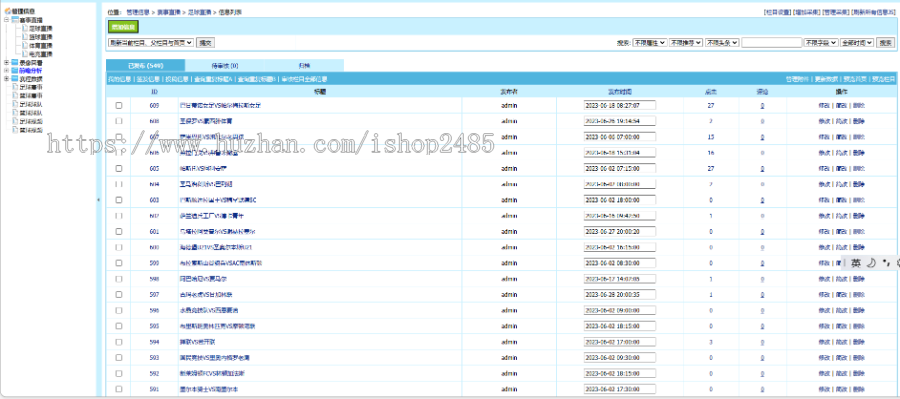Open the 全部时间 time range dropdown
The width and height of the screenshot is (900, 399).
857,42
